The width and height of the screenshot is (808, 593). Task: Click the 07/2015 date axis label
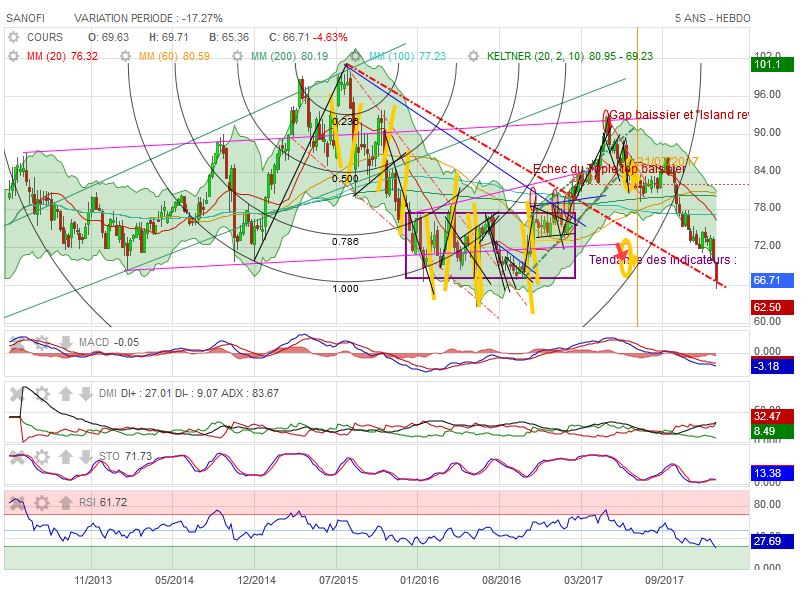(338, 580)
